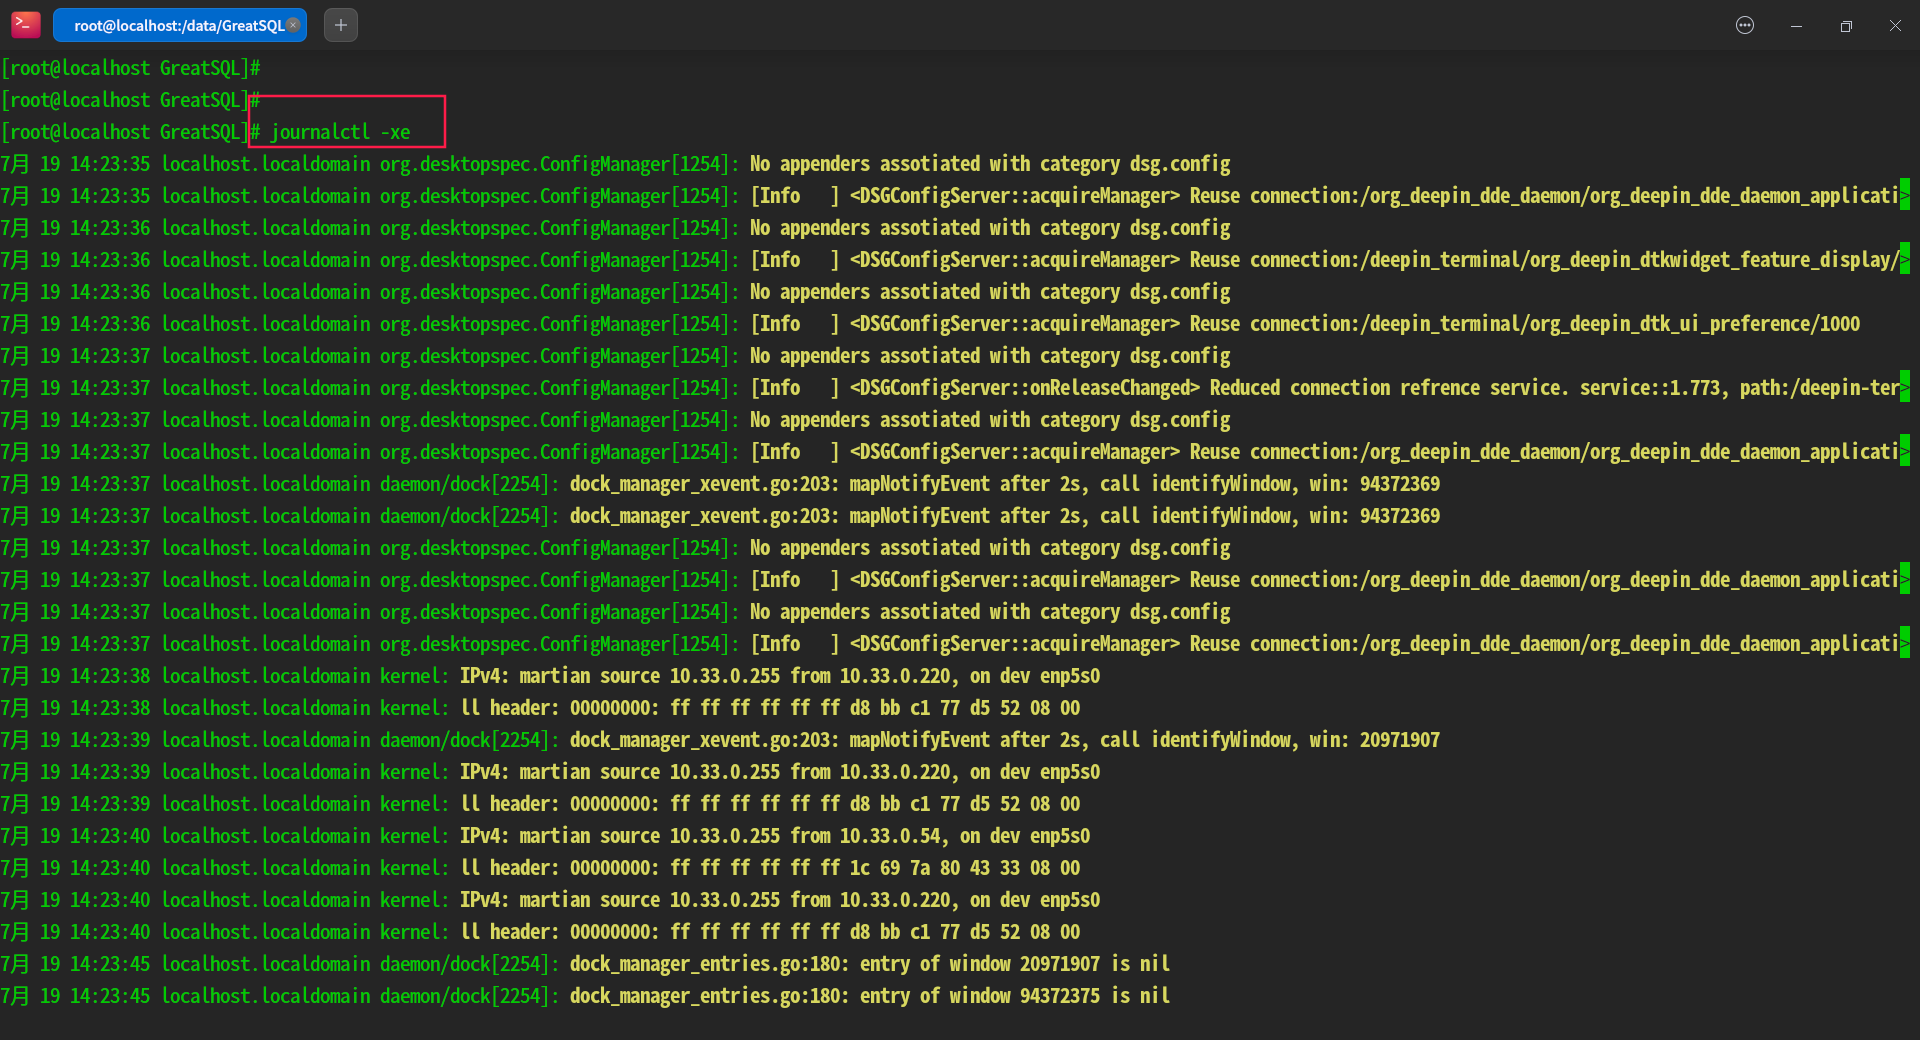This screenshot has width=1920, height=1040.
Task: Click 14:23:39 martian source kernel line
Action: [x=550, y=772]
